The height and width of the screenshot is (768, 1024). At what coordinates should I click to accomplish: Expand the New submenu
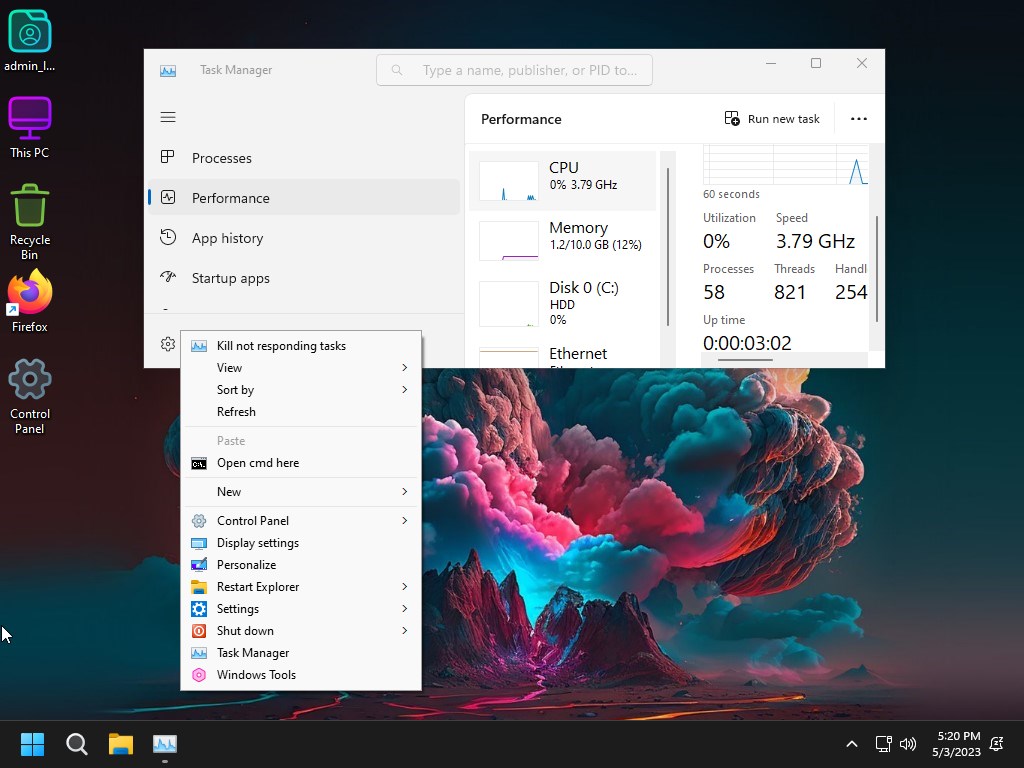point(300,492)
